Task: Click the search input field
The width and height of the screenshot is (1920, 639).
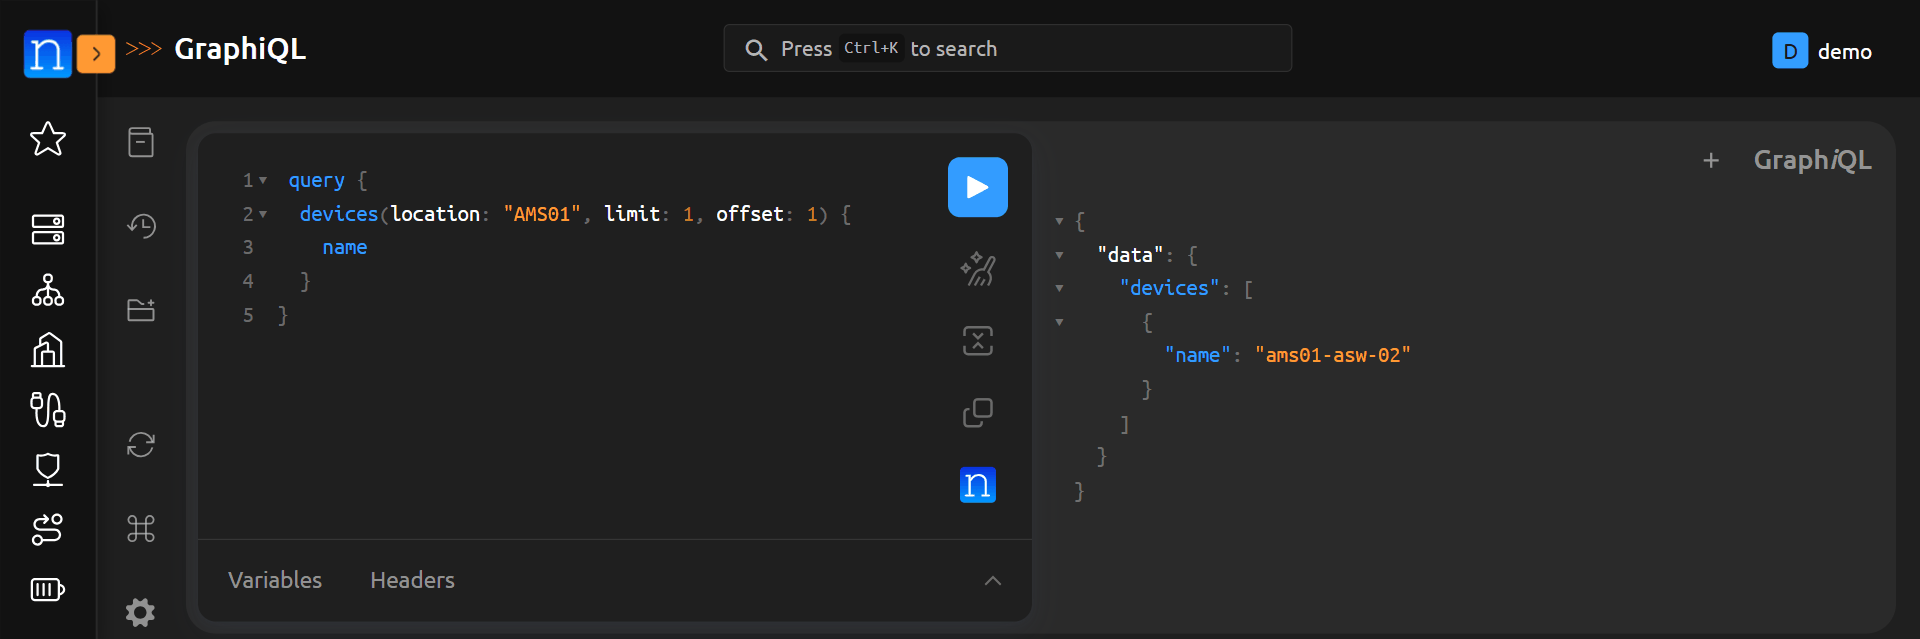Action: tap(1007, 49)
